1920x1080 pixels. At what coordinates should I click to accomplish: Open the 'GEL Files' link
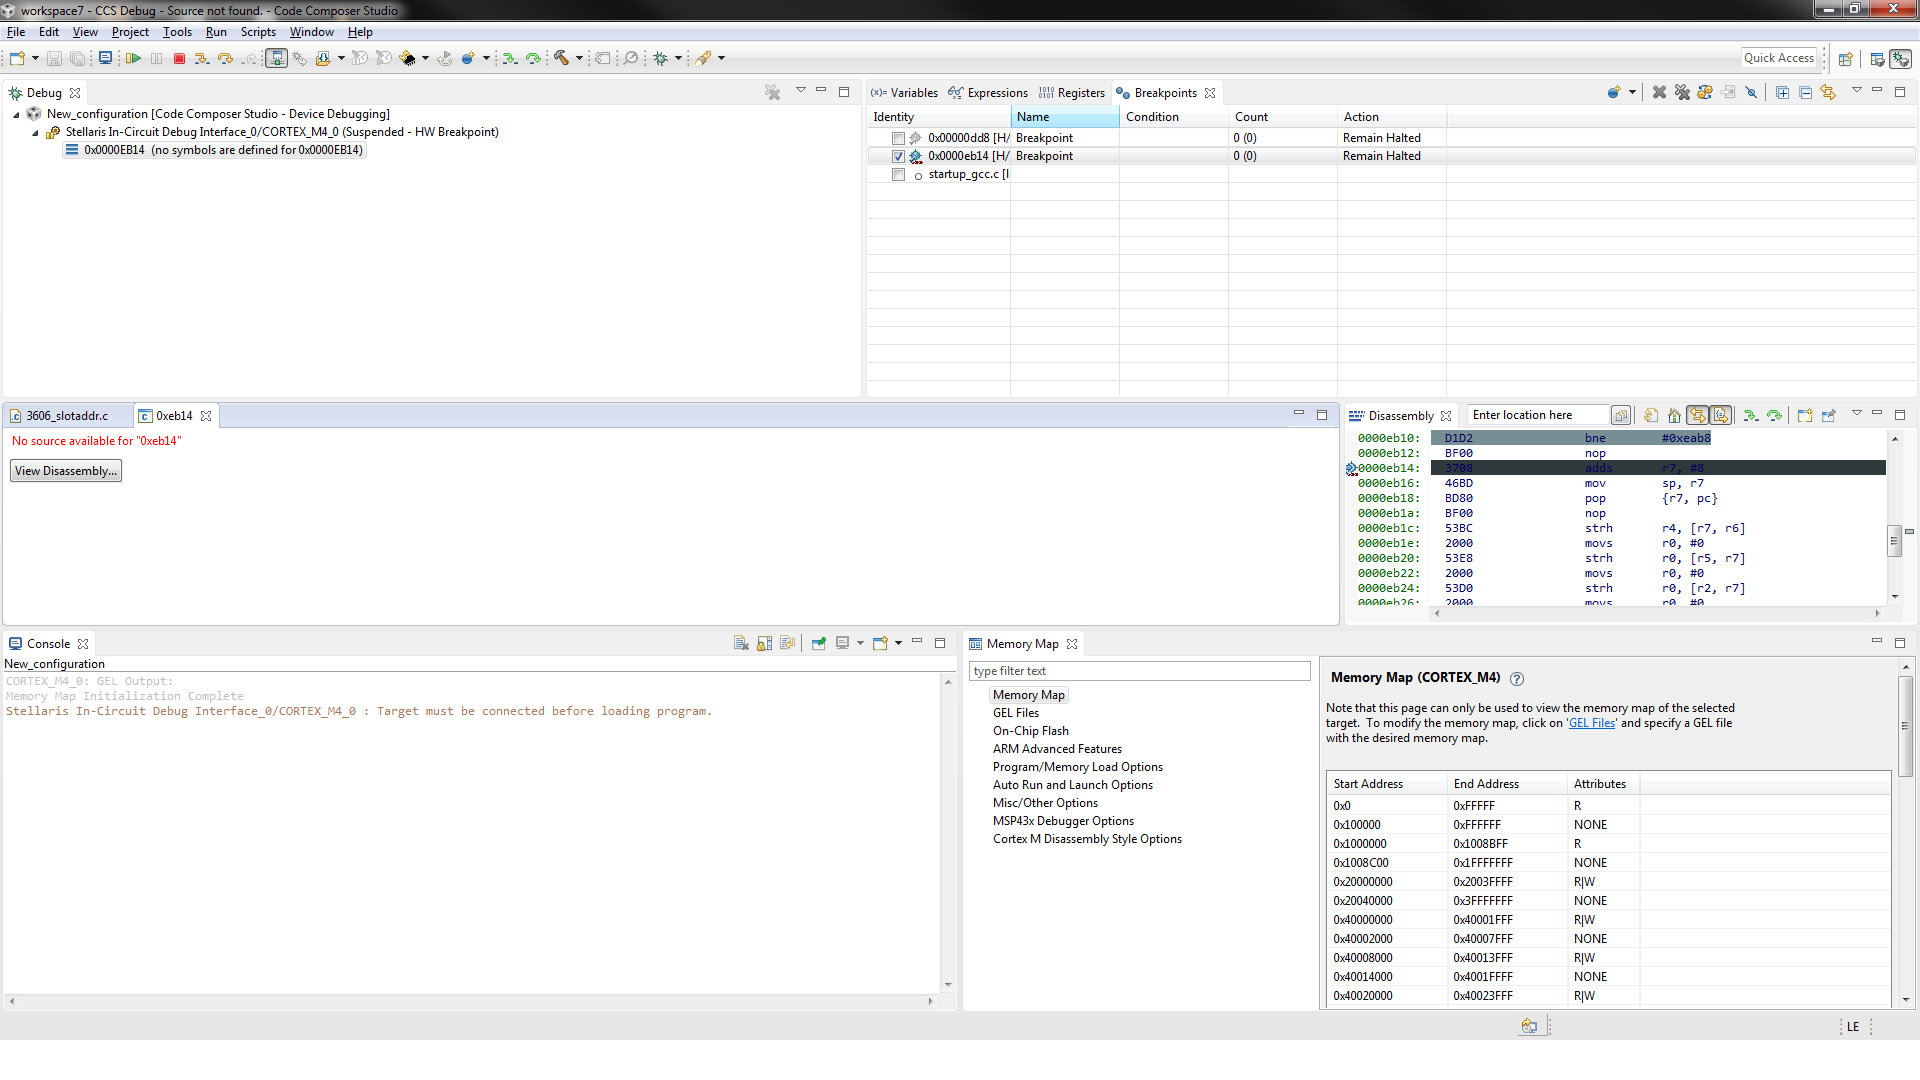pos(1591,723)
